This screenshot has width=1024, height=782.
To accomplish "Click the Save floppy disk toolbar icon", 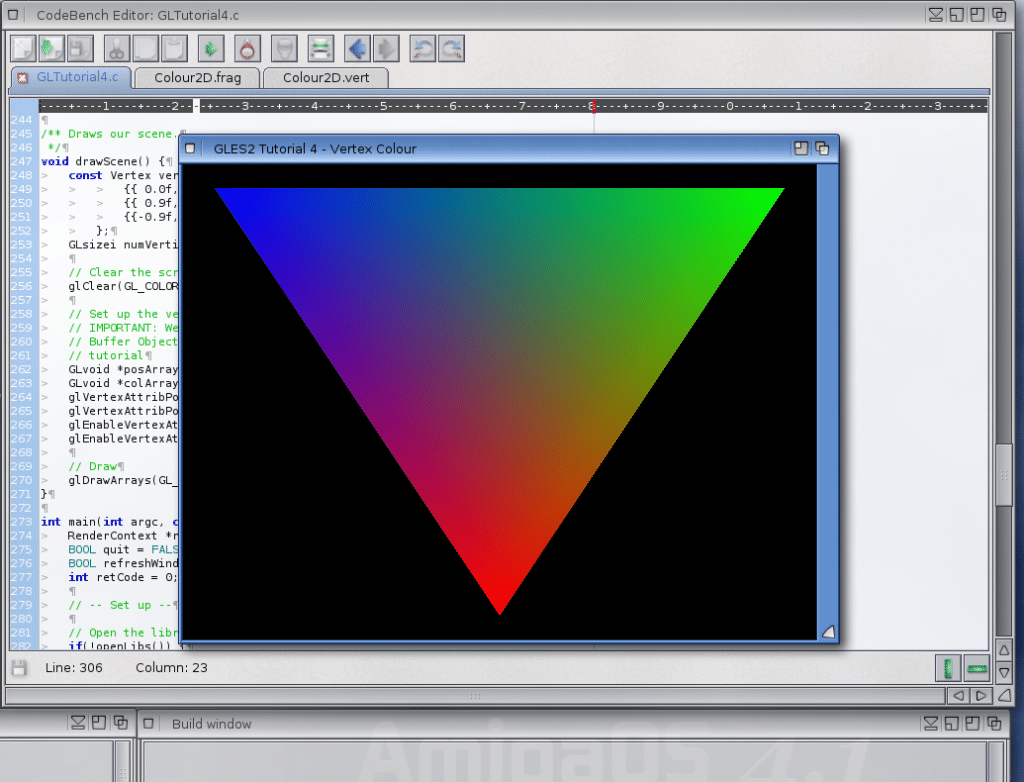I will pyautogui.click(x=80, y=49).
